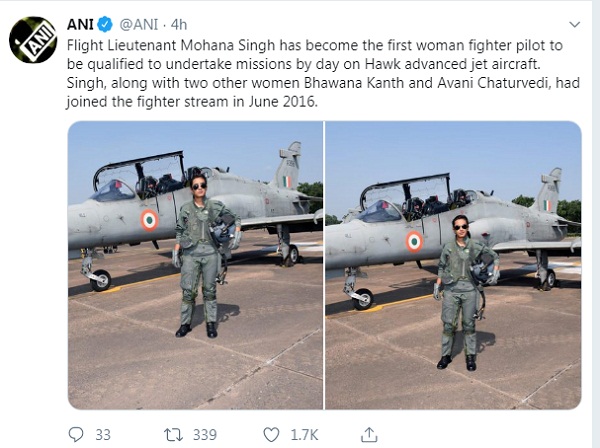Open the left photo of the pilot
This screenshot has width=600, height=448.
tap(195, 265)
